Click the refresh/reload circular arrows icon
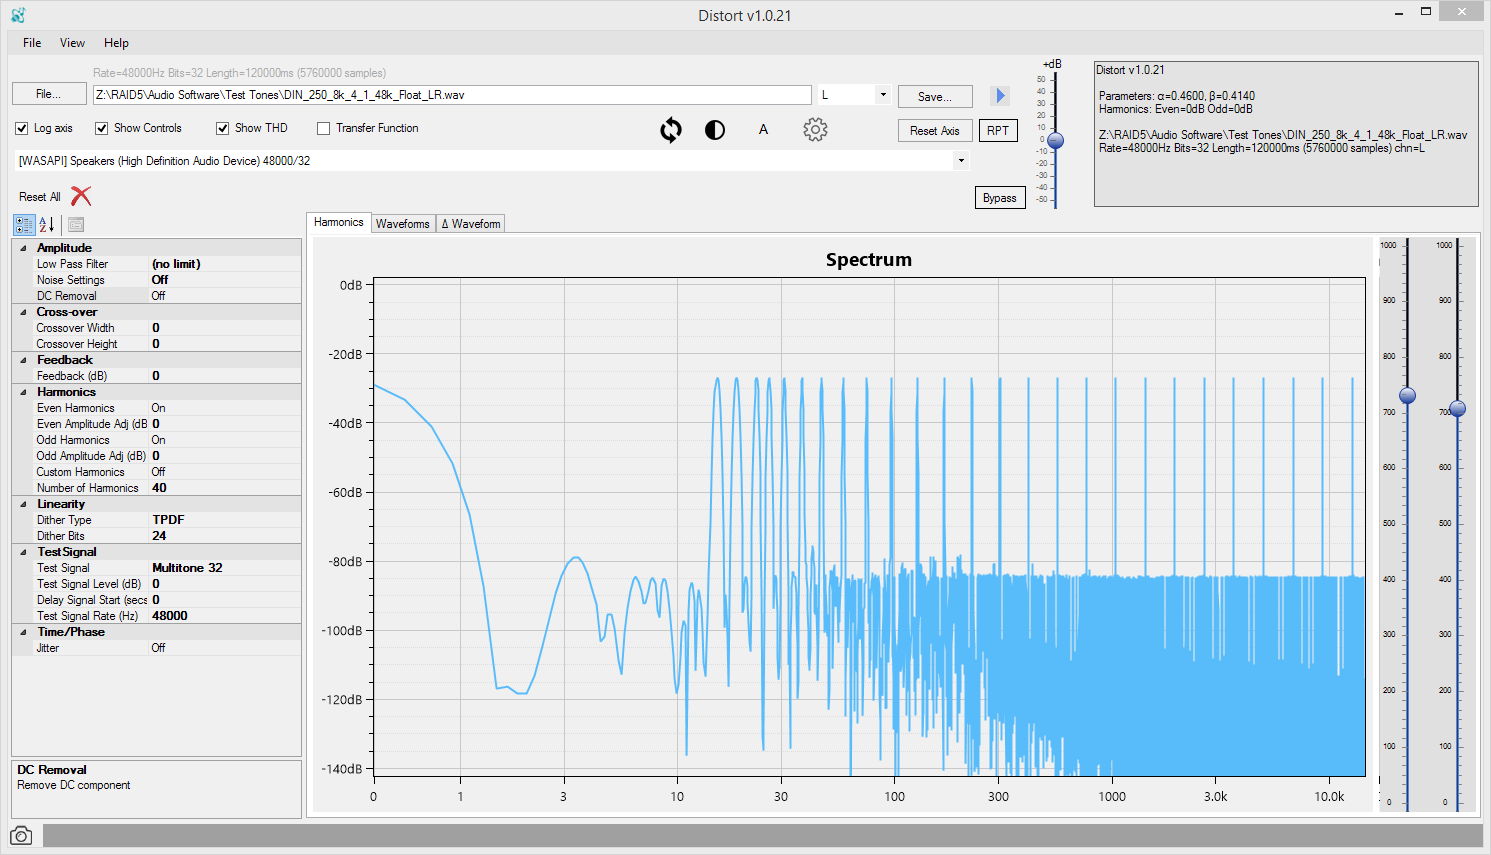The height and width of the screenshot is (855, 1491). click(x=671, y=130)
